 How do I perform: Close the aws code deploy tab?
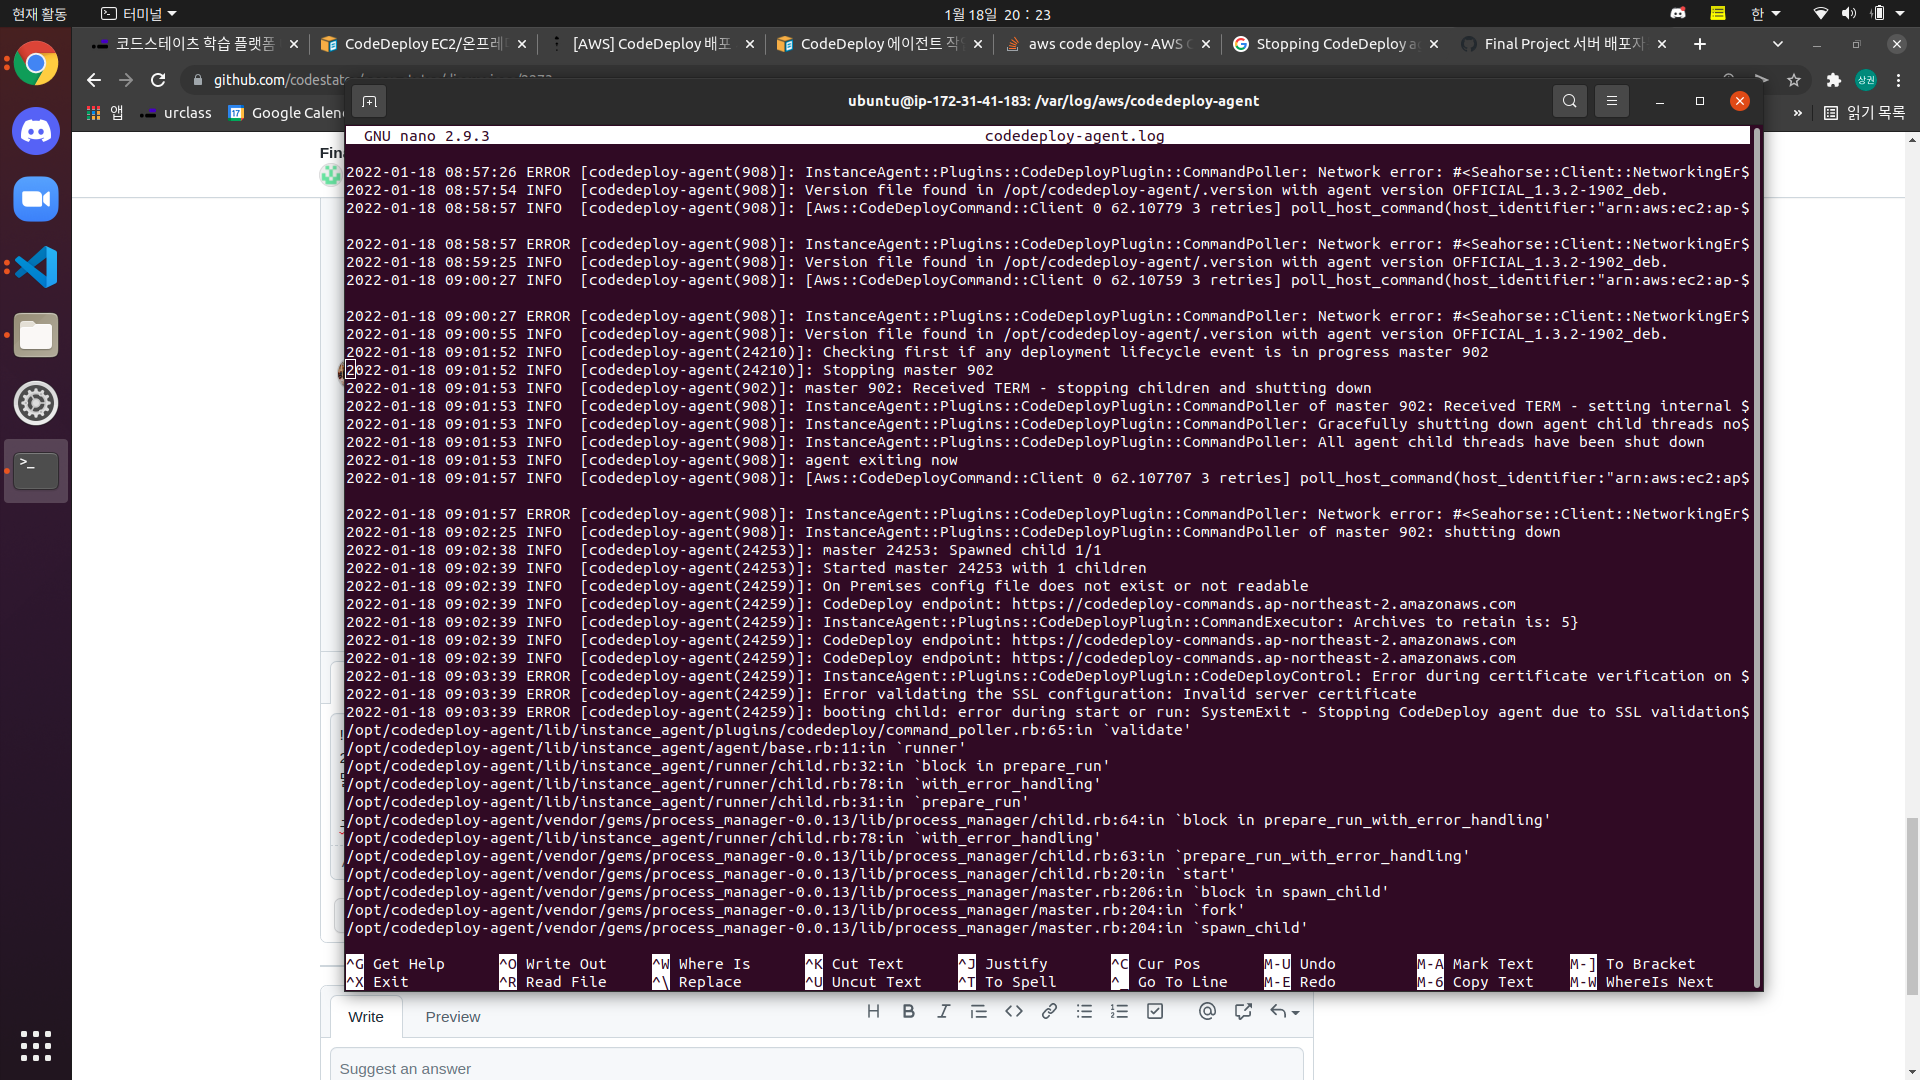1206,44
